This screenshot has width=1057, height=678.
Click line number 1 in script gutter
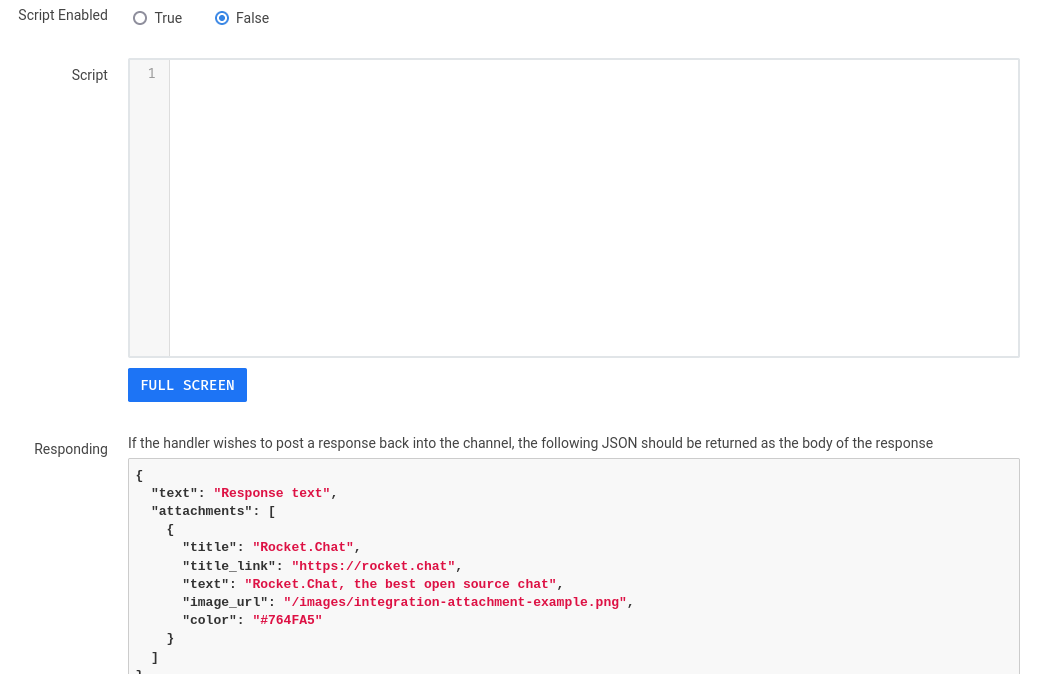coord(152,73)
